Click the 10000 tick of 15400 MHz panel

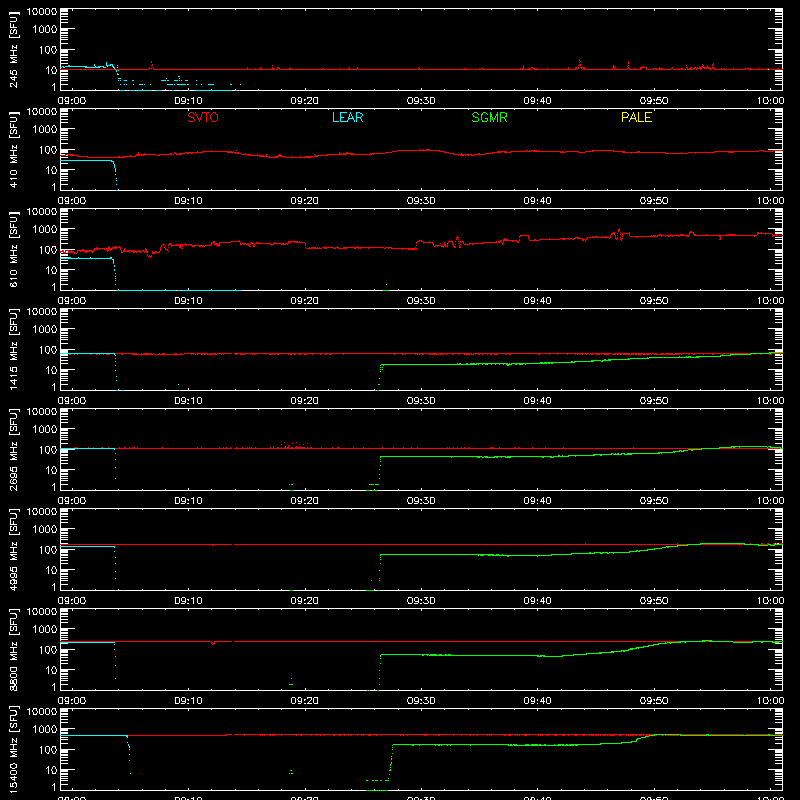tap(42, 712)
